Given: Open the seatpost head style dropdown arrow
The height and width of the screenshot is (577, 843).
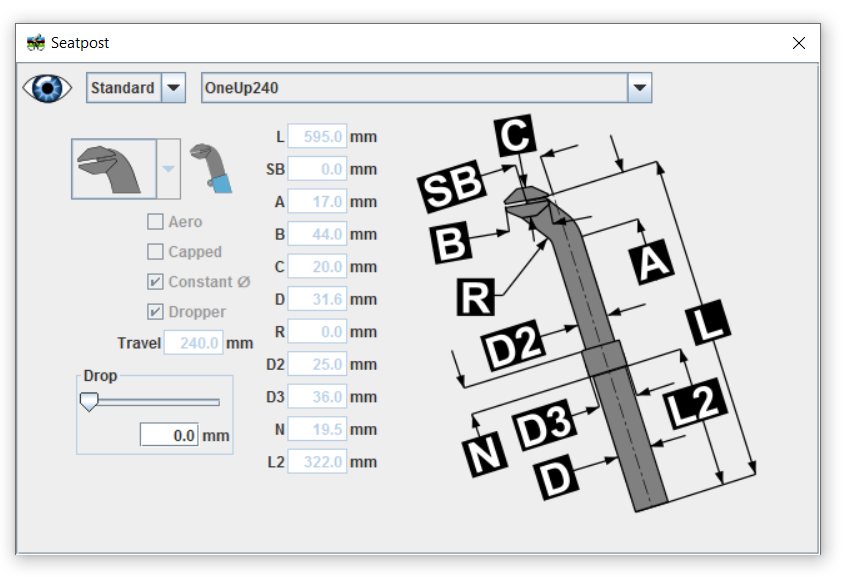Looking at the screenshot, I should click(168, 168).
